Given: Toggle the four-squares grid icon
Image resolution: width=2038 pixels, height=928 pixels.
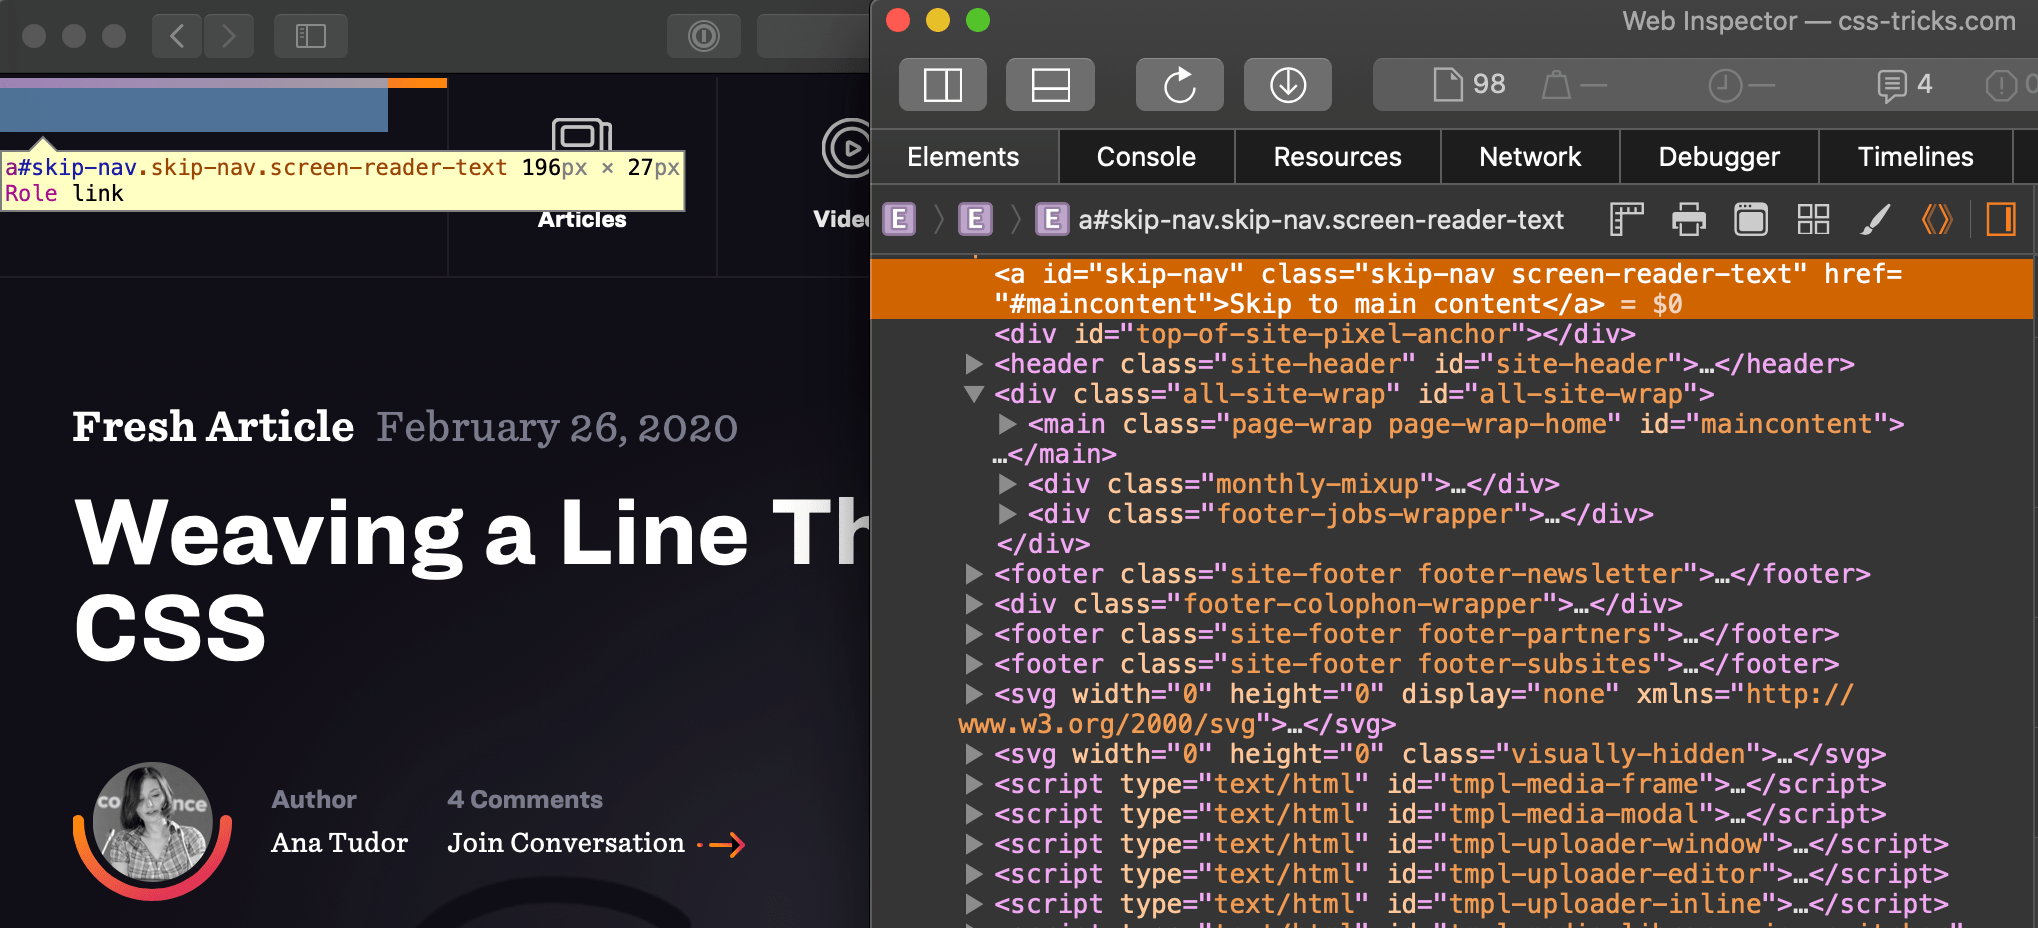Looking at the screenshot, I should click(x=1813, y=219).
